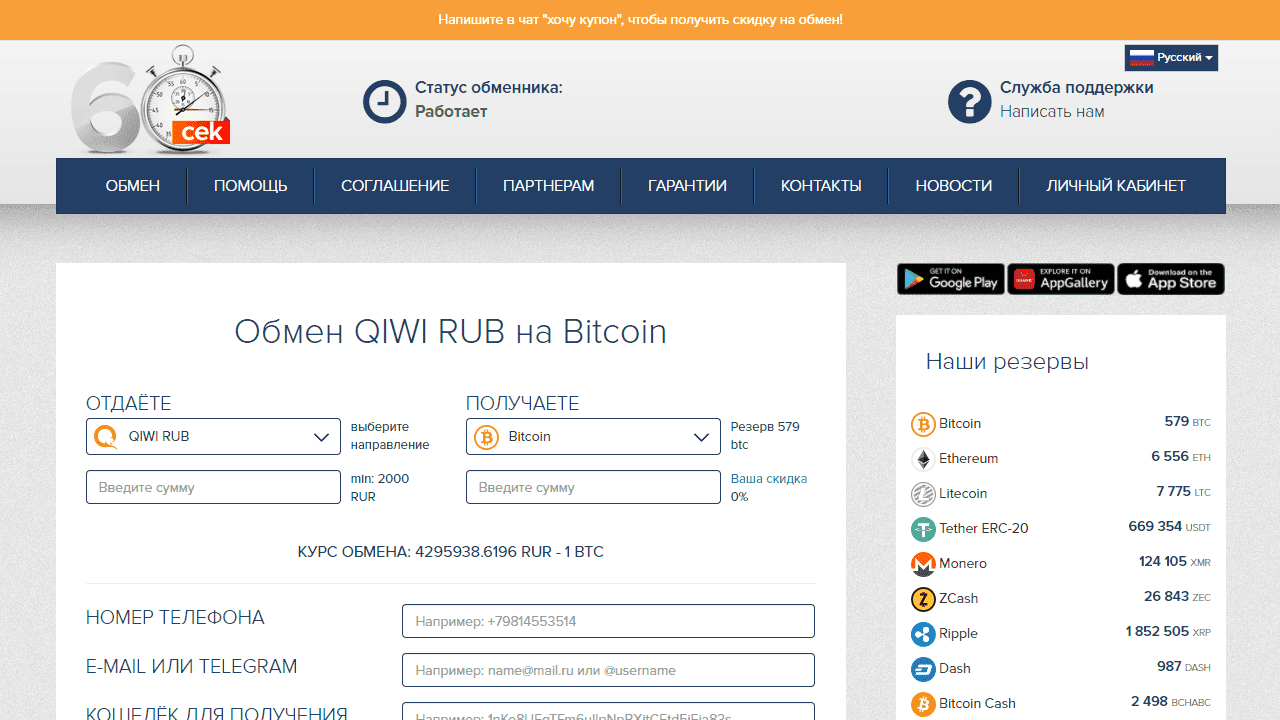Focus the E-mail or Telegram field
1280x720 pixels.
coord(608,670)
